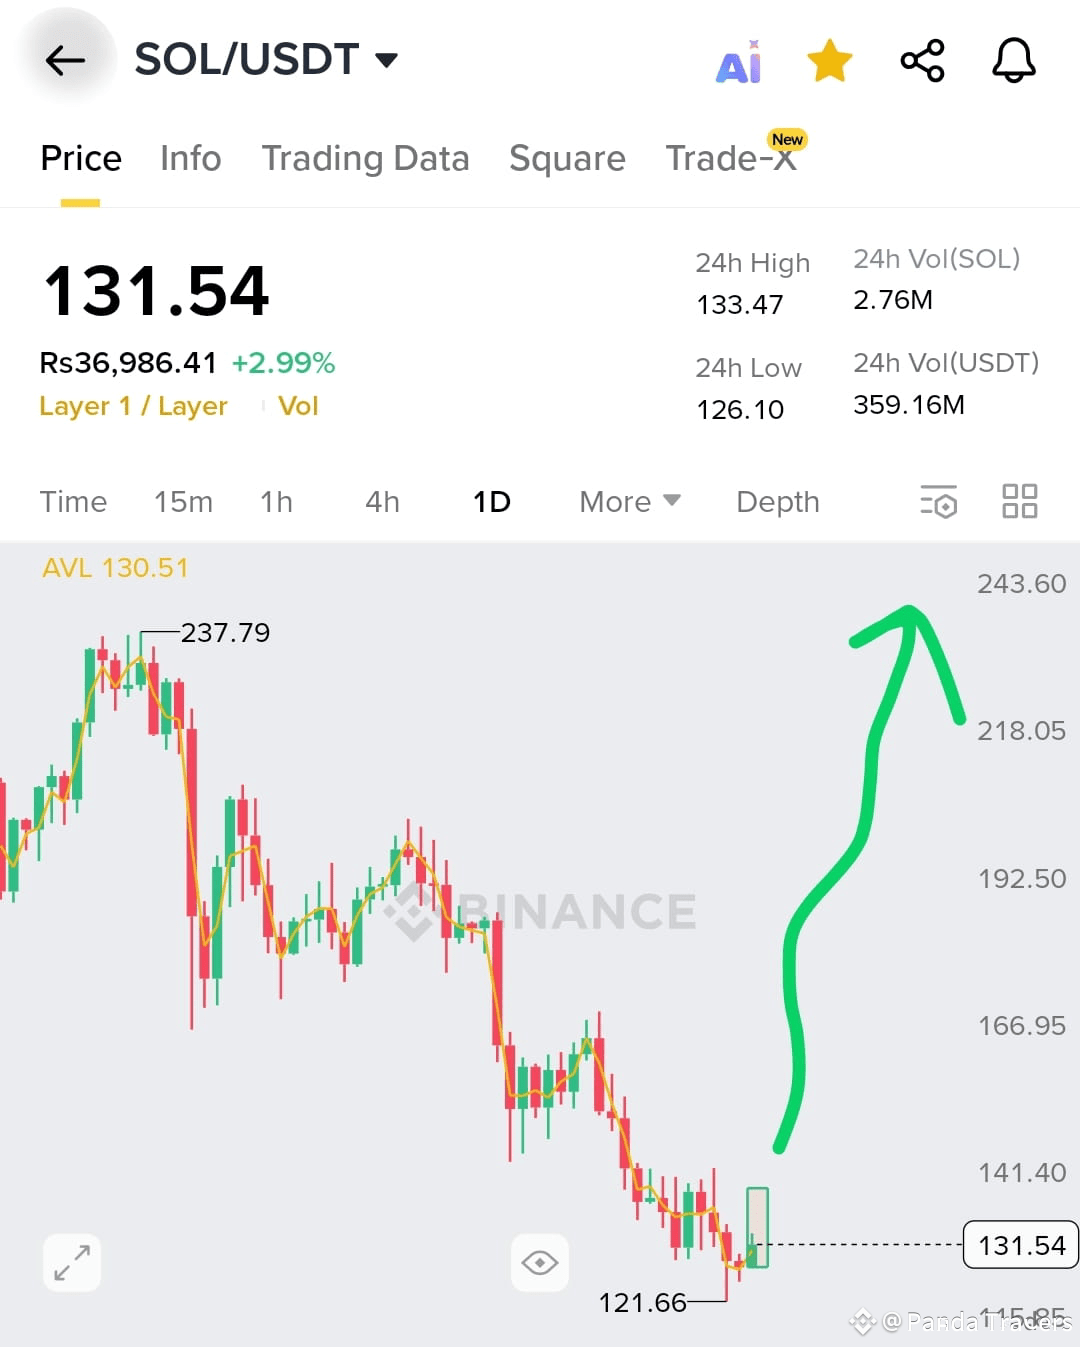Open the Square tab

click(x=567, y=158)
